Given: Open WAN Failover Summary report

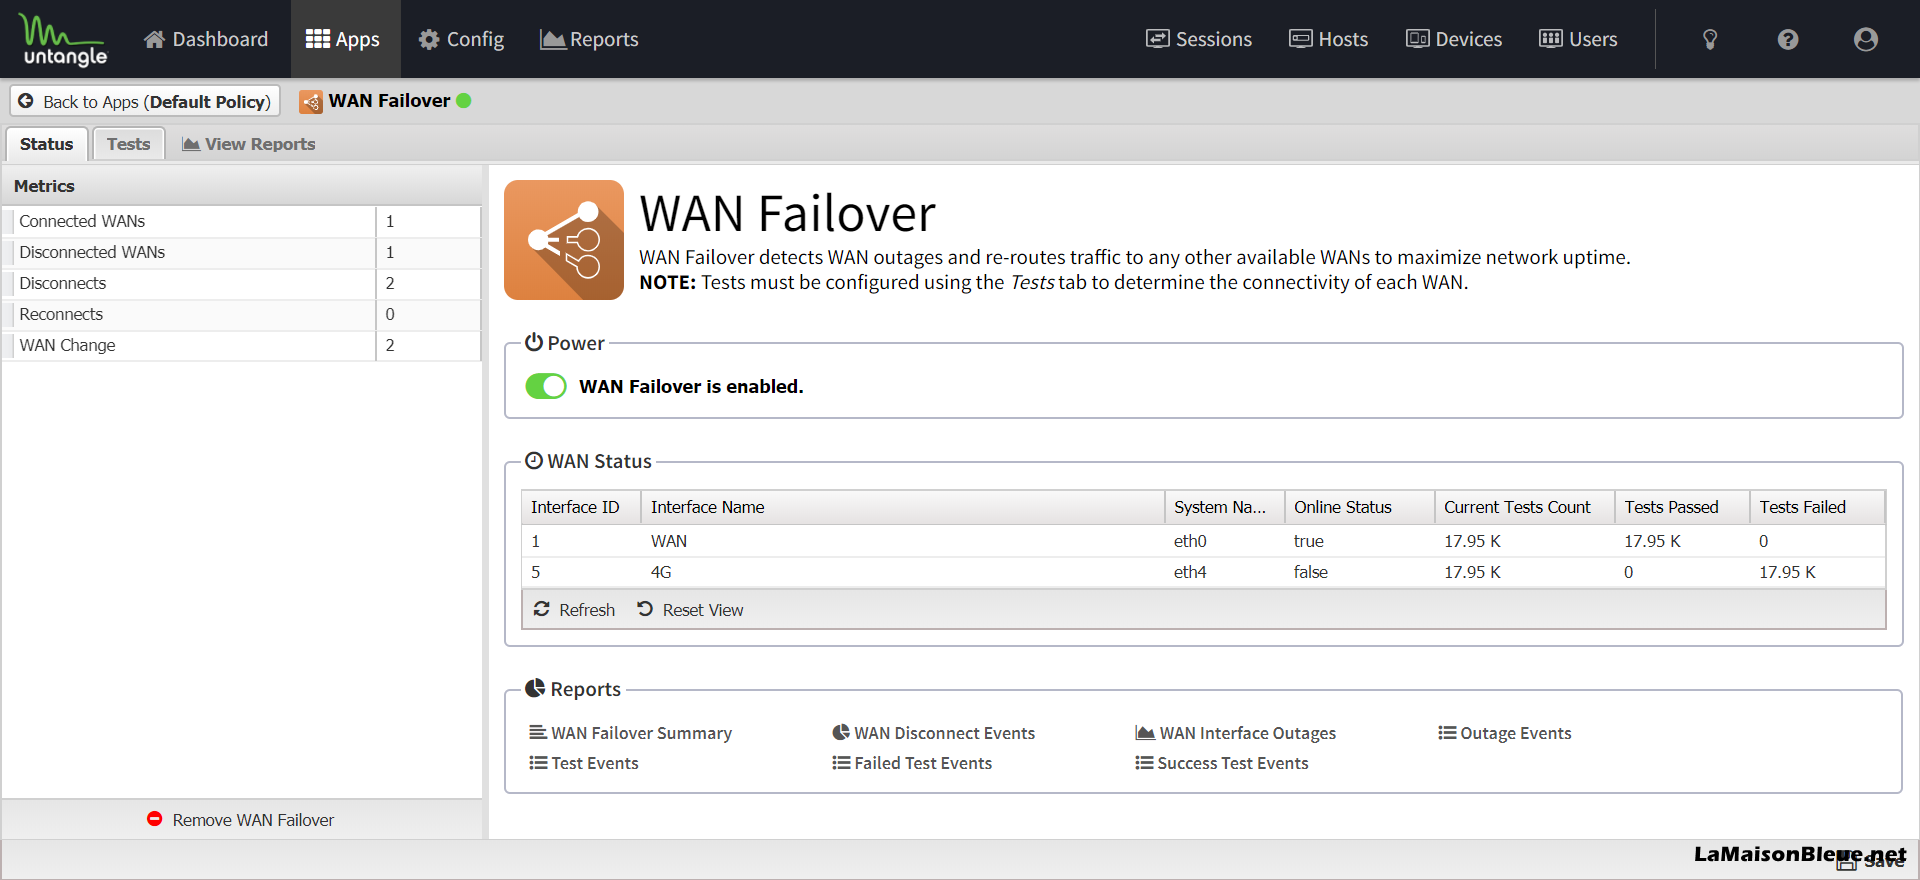Looking at the screenshot, I should 631,733.
